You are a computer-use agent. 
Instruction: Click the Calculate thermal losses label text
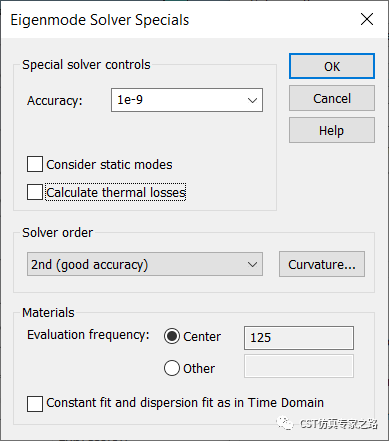pos(116,192)
